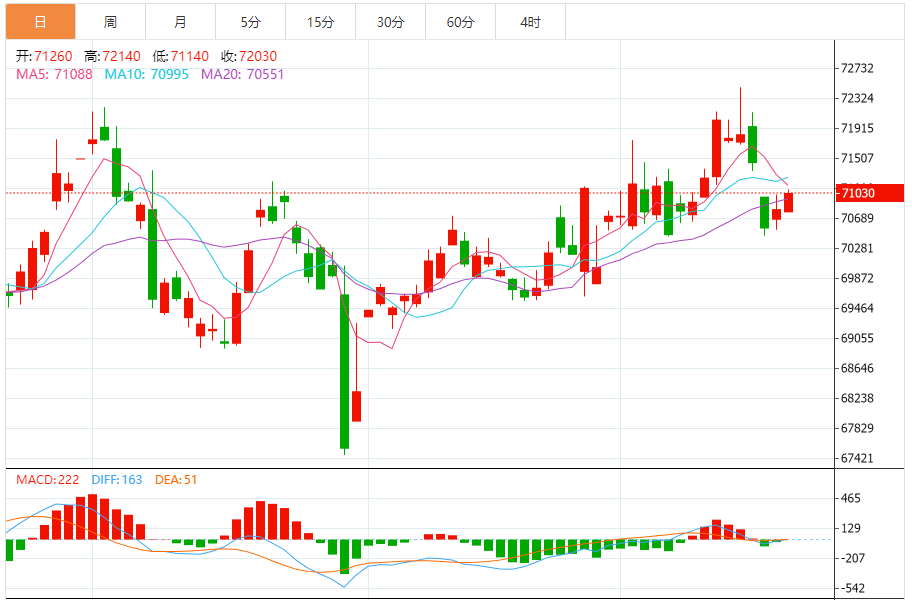This screenshot has height=600, width=912.
Task: Click the 69055 price axis label
Action: 857,338
